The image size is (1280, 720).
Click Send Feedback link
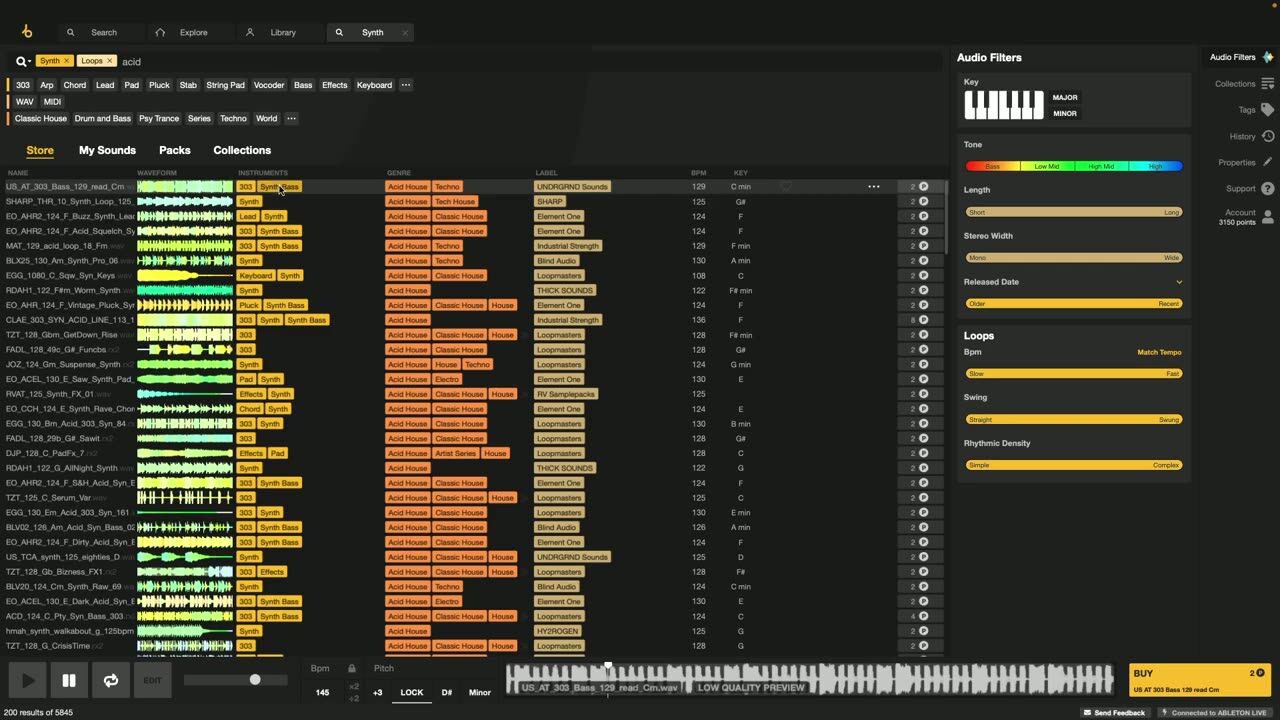point(1114,713)
